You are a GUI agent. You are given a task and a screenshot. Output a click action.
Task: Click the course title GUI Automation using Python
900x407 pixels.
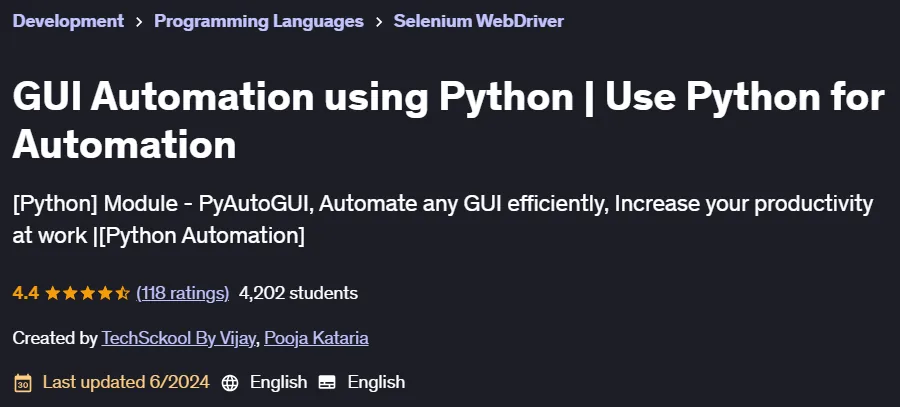tap(448, 121)
